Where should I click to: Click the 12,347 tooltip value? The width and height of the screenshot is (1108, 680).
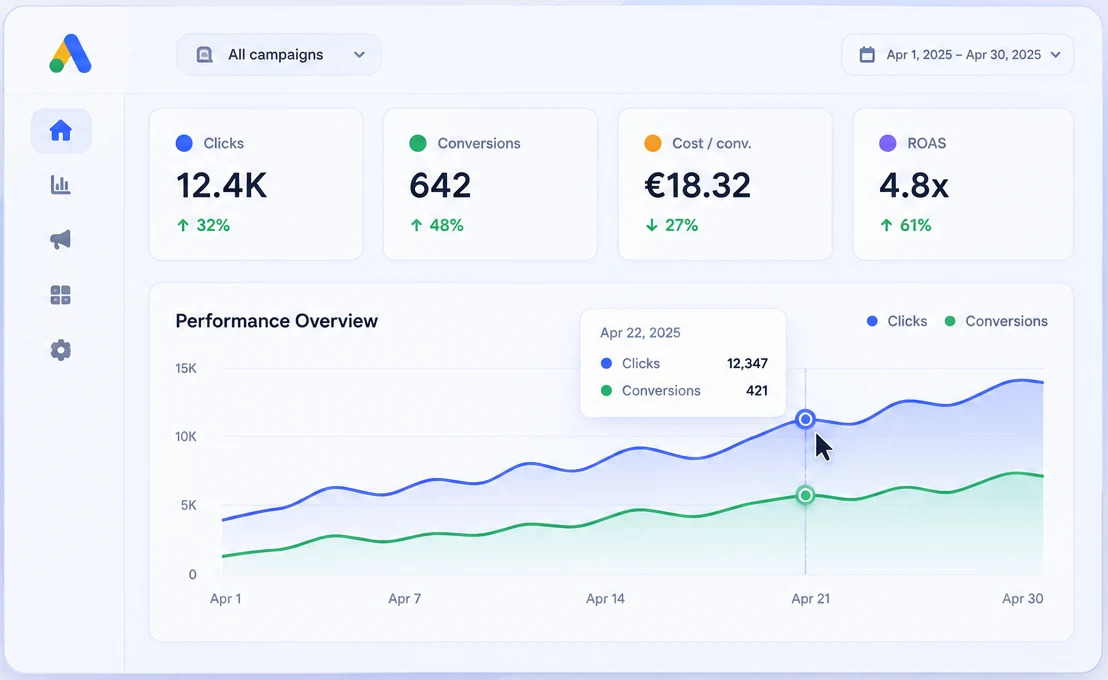tap(747, 363)
